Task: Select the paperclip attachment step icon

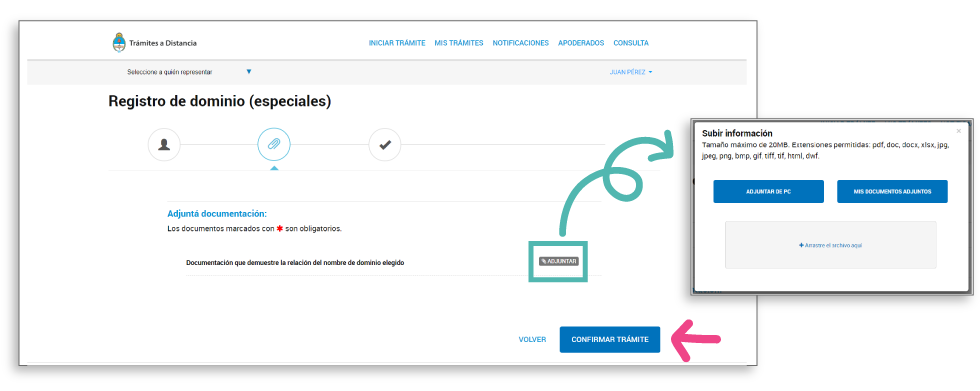Action: point(274,145)
